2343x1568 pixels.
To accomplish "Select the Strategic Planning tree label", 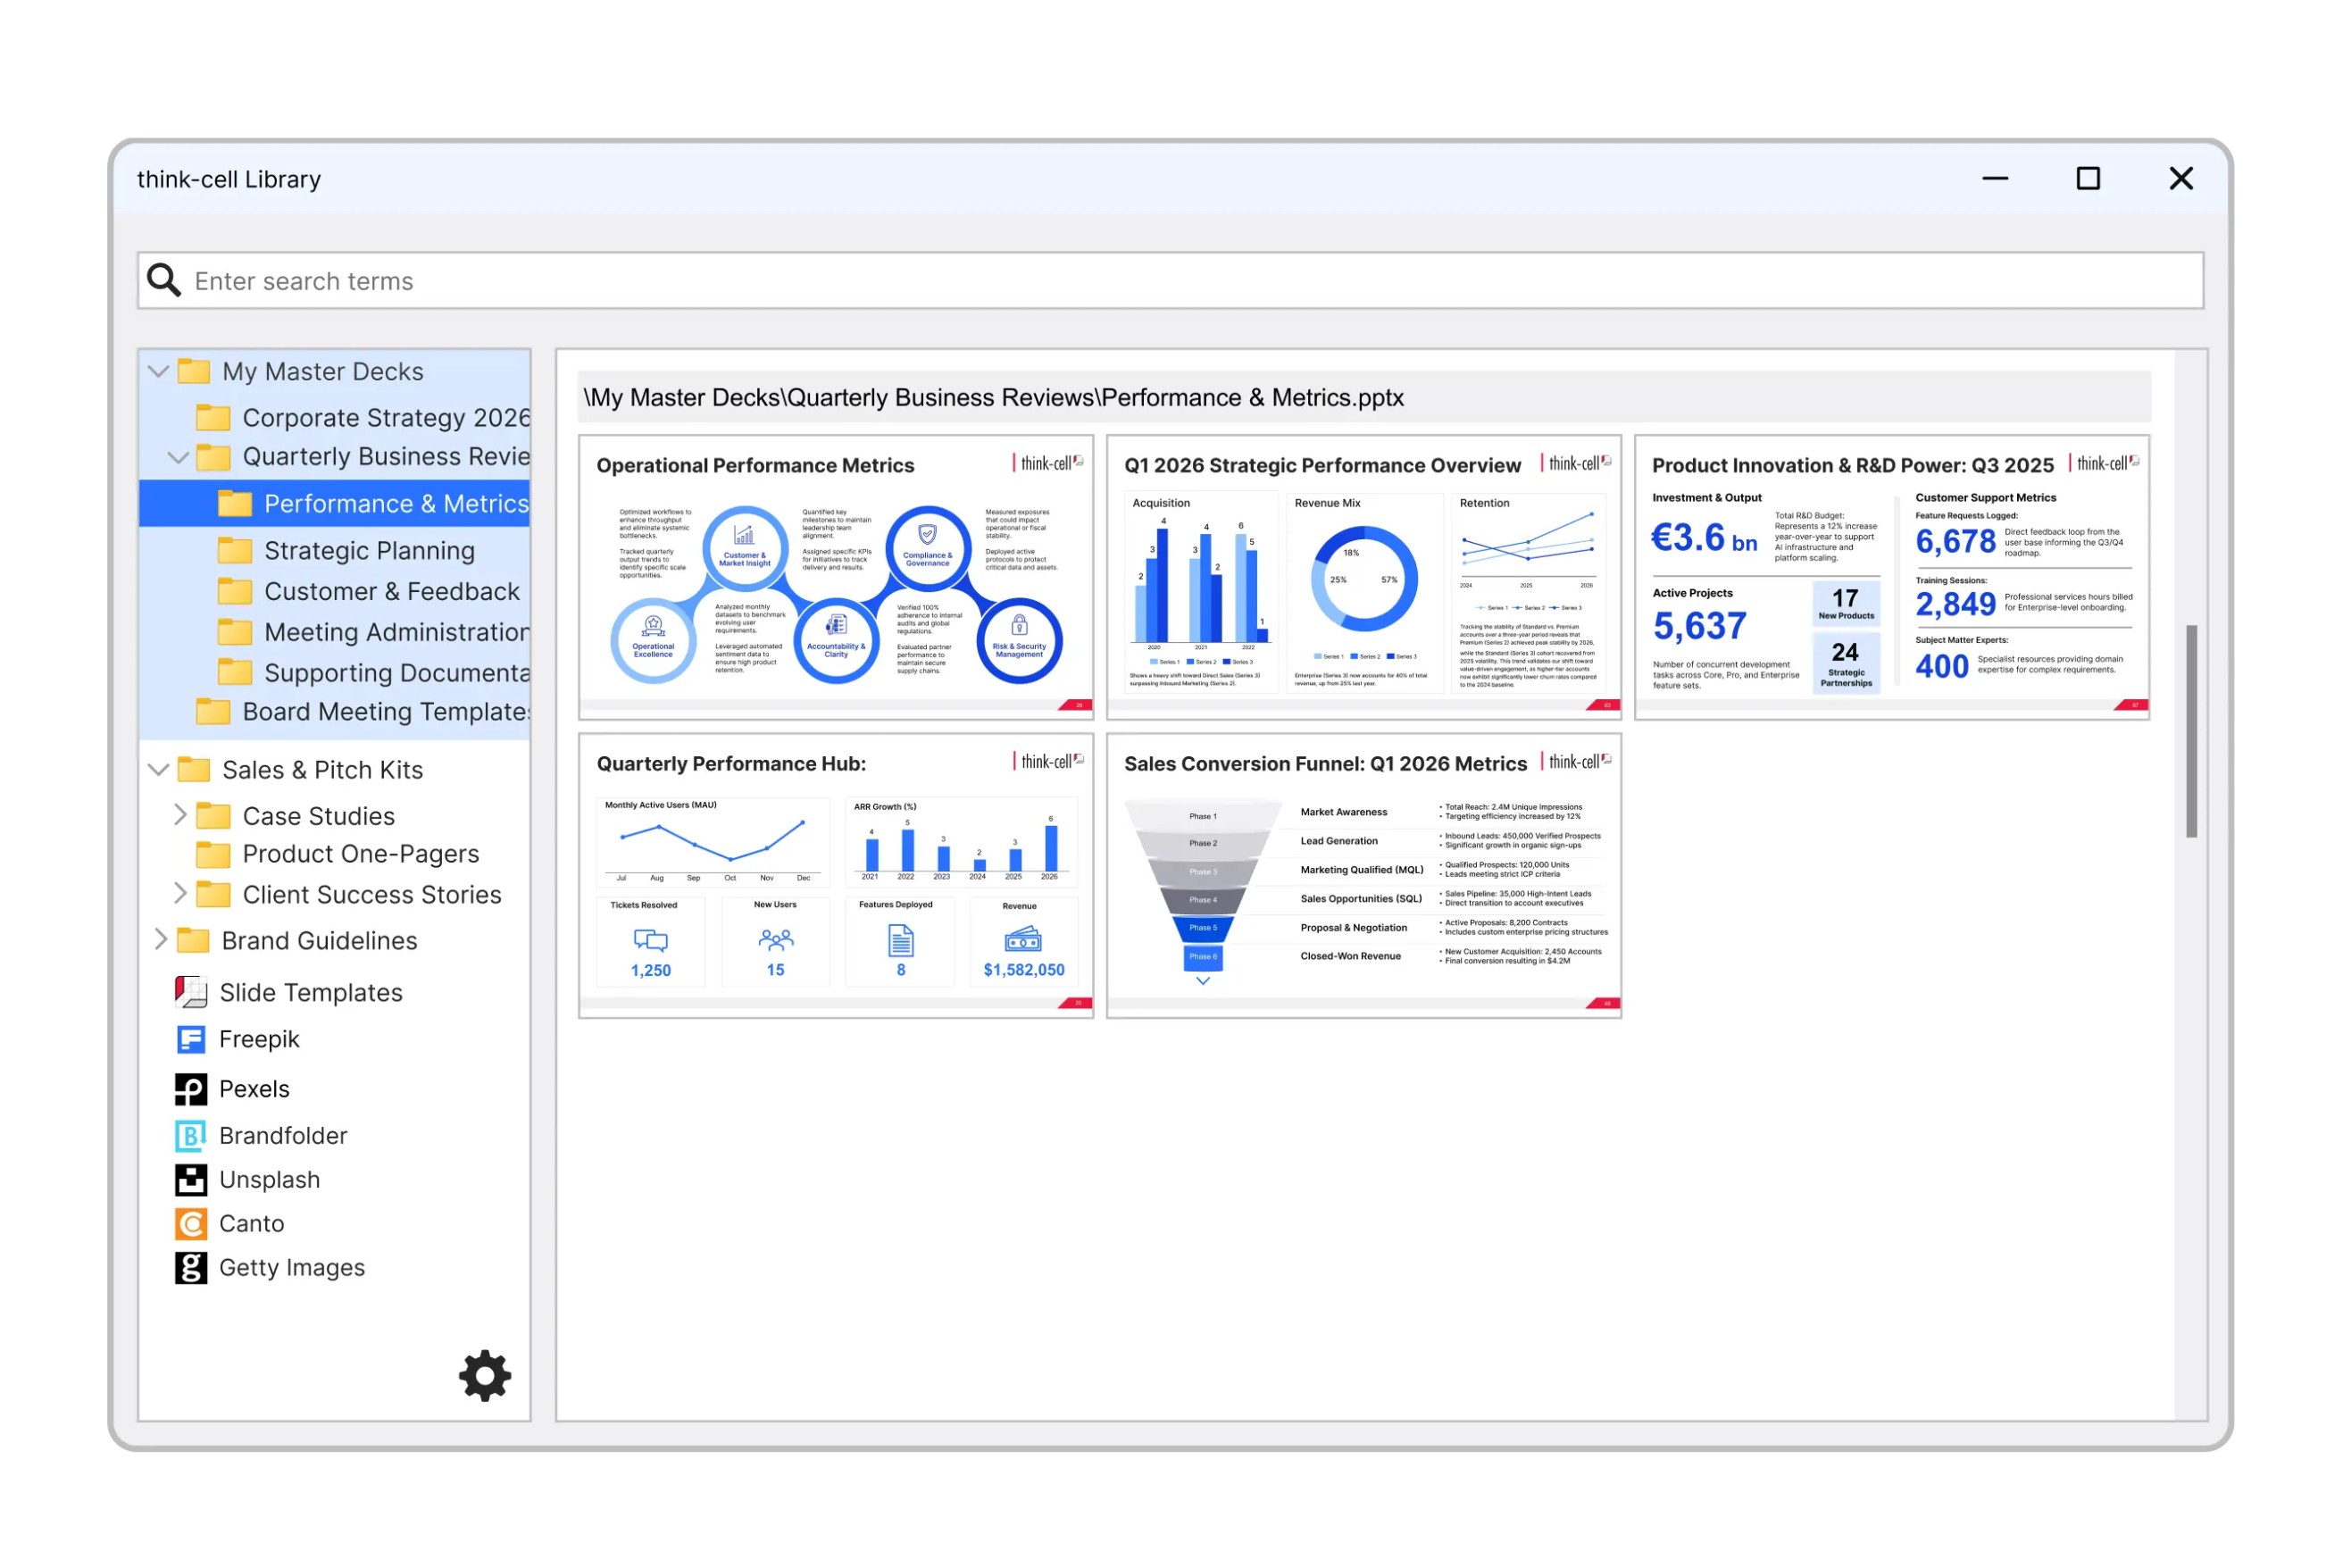I will click(369, 550).
